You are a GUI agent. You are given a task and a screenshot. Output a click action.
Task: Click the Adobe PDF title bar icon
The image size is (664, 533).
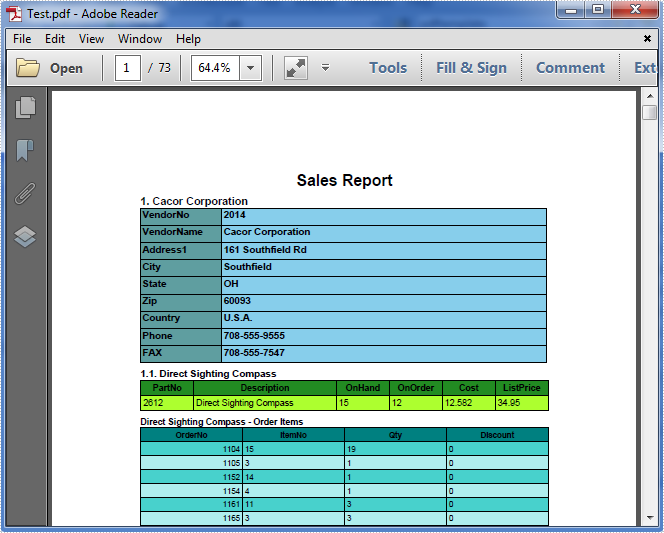(14, 14)
